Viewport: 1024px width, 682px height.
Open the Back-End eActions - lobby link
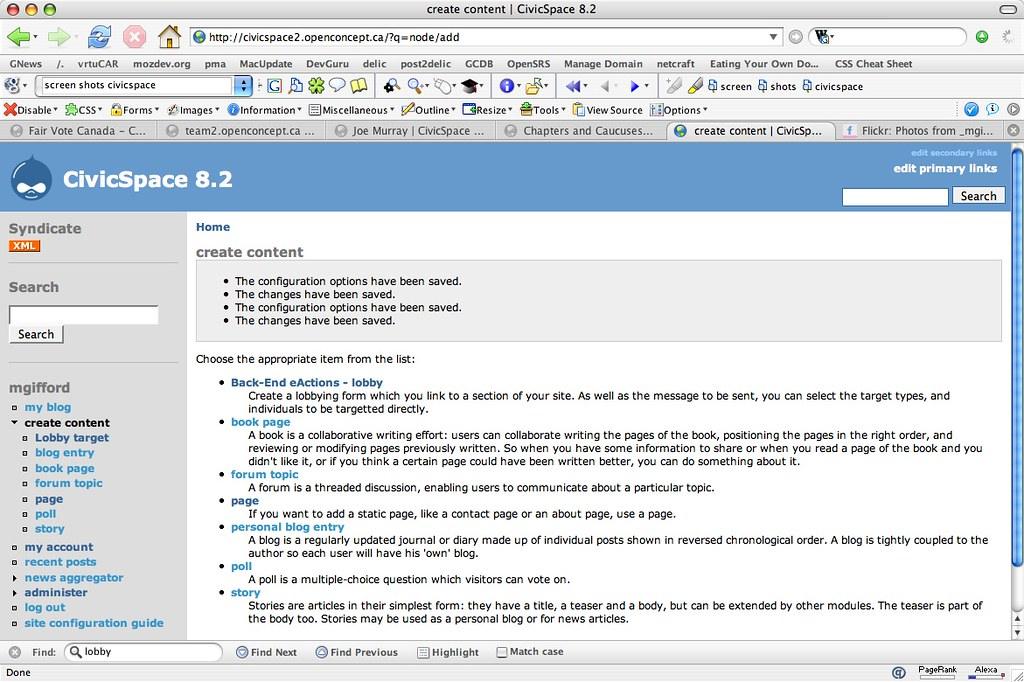tap(306, 382)
